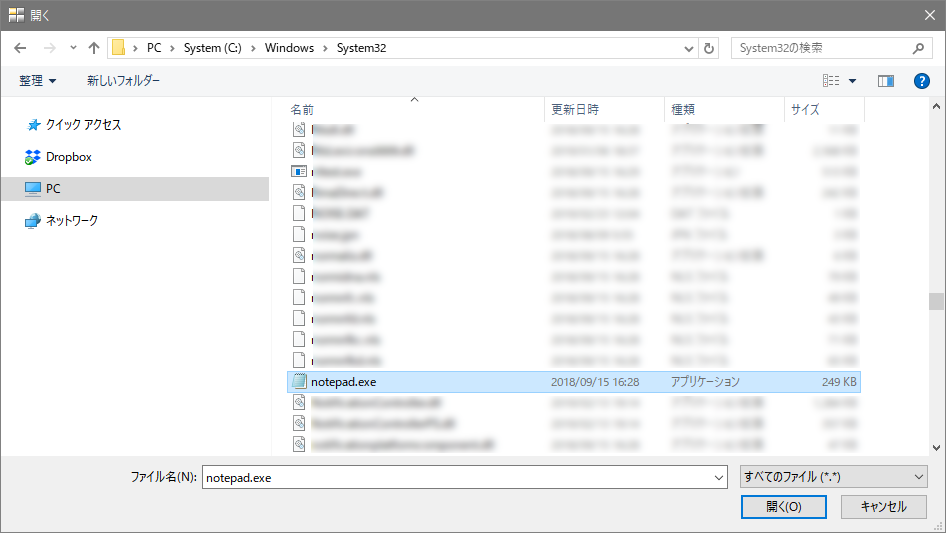Open Dropbox in the navigation pane
Viewport: 946px width, 533px height.
[68, 157]
